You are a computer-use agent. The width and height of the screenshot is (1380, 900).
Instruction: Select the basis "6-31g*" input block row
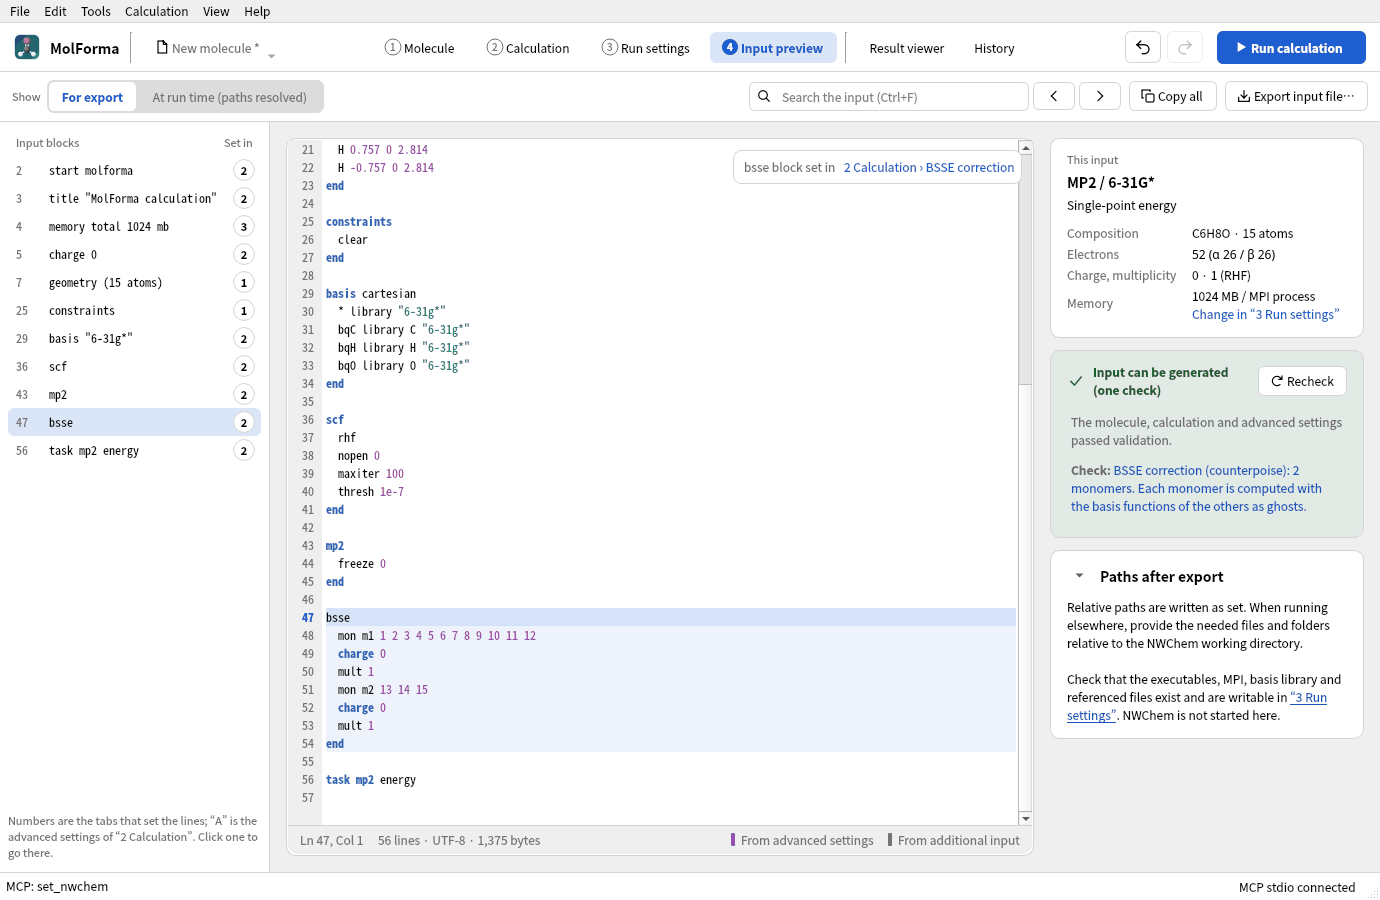coord(134,339)
